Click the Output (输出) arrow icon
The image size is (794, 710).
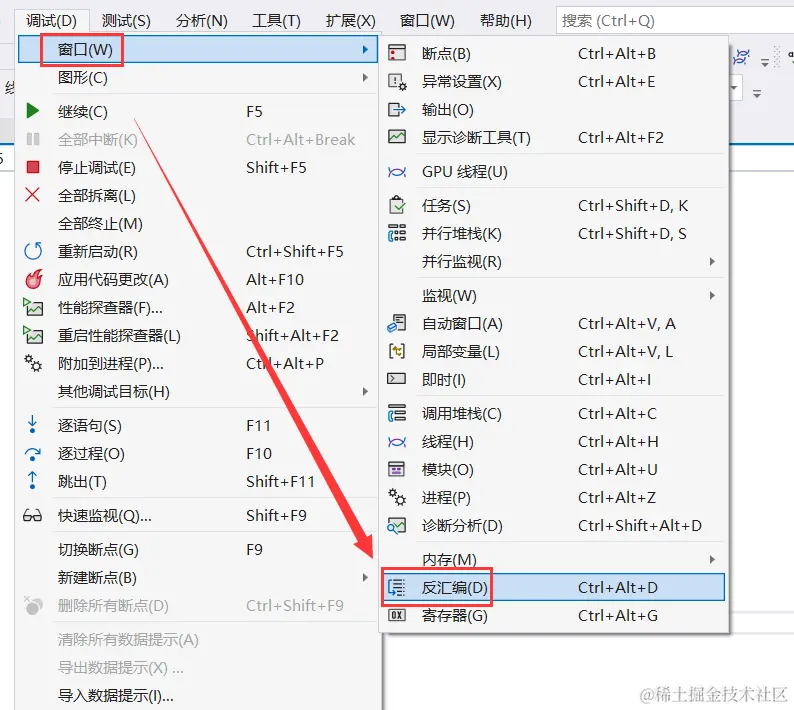[397, 109]
